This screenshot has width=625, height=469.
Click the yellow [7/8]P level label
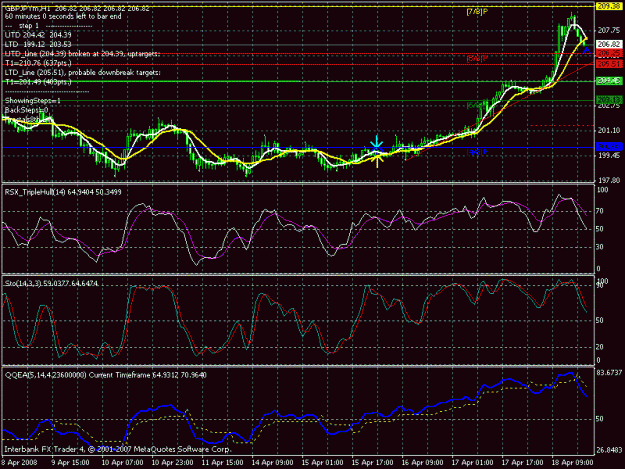click(x=477, y=12)
